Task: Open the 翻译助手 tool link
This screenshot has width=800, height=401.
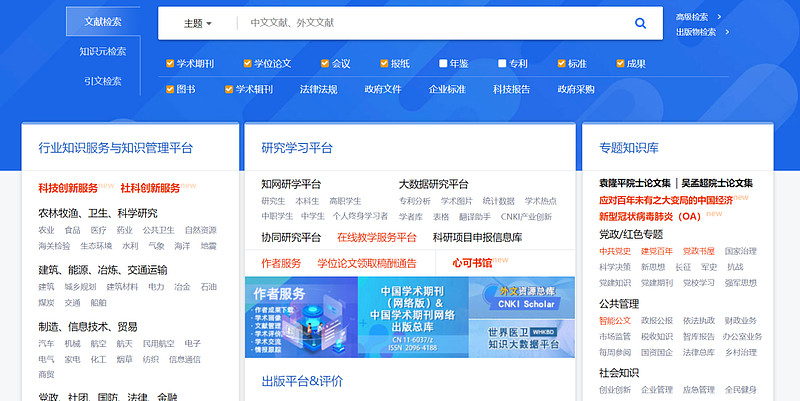Action: 474,217
